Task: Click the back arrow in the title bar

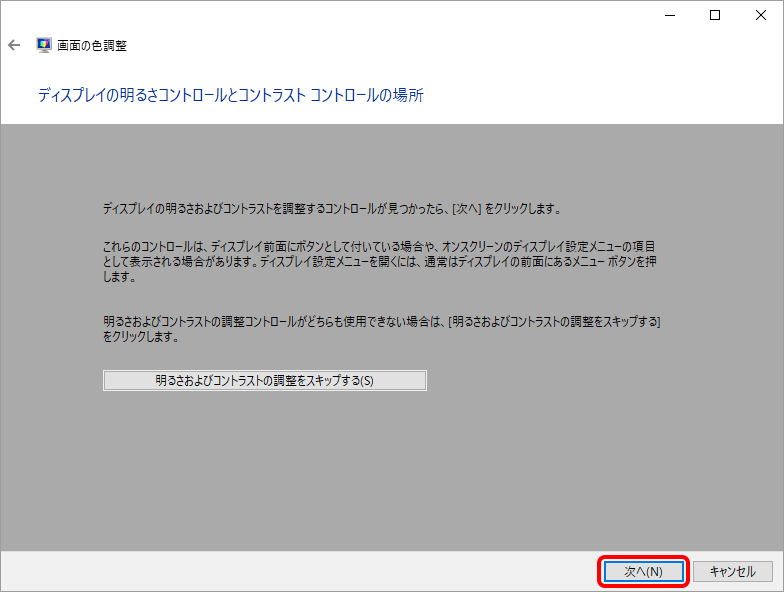Action: tap(14, 45)
